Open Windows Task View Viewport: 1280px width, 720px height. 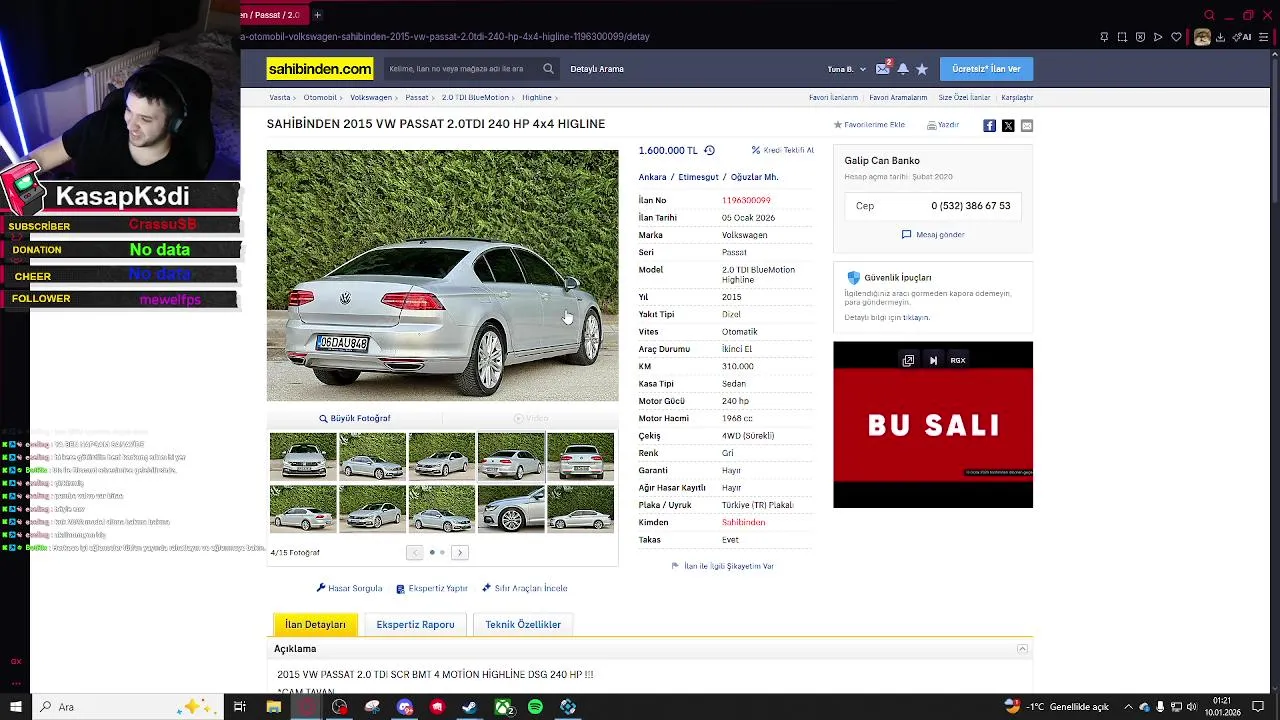[x=240, y=707]
